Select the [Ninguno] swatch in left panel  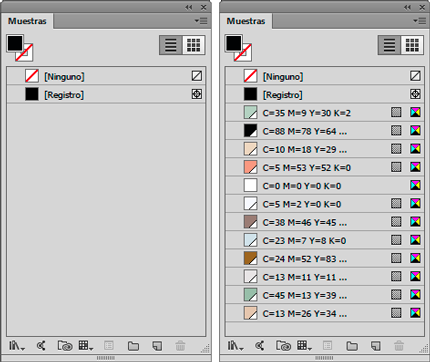tap(106, 76)
